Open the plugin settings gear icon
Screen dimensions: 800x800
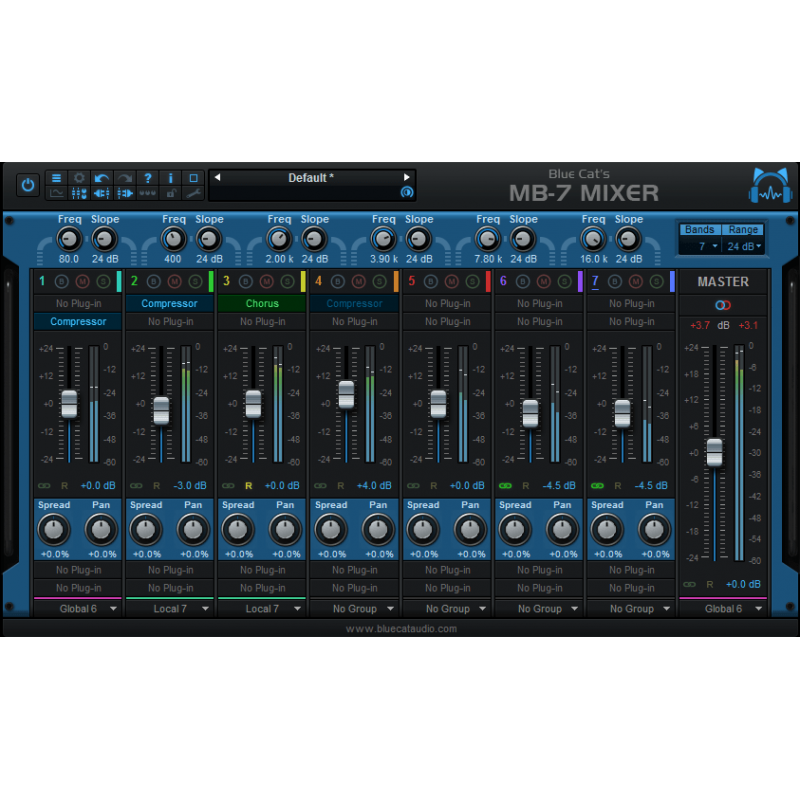(79, 178)
